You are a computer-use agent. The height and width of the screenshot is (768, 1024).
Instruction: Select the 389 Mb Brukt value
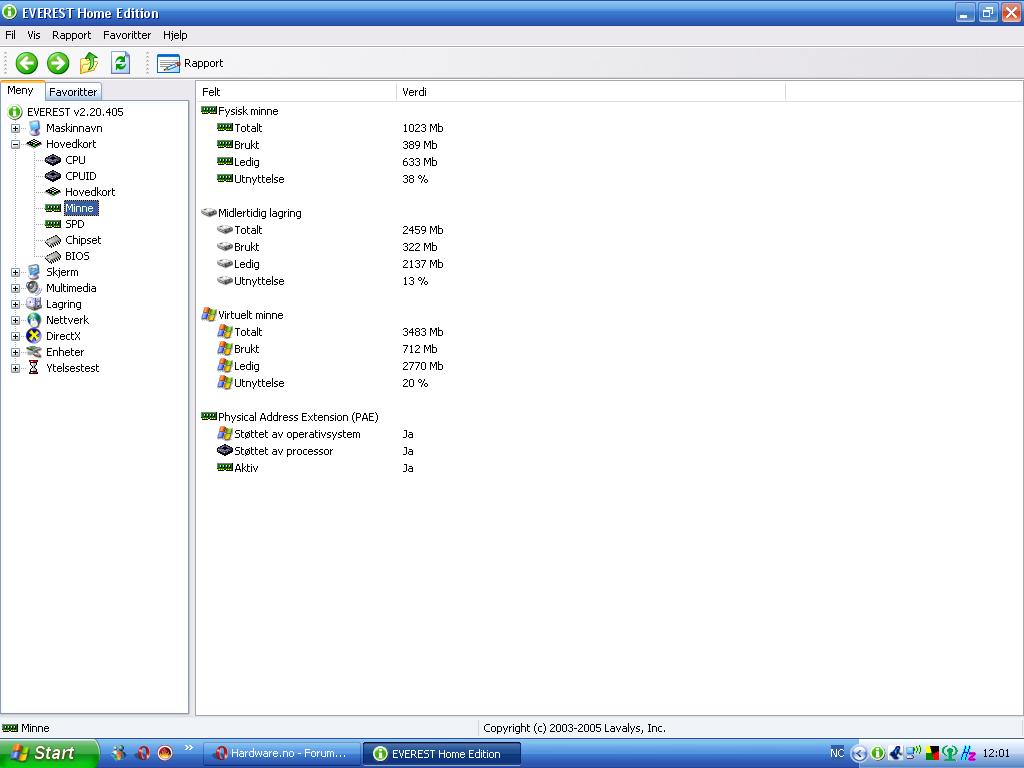[x=420, y=145]
